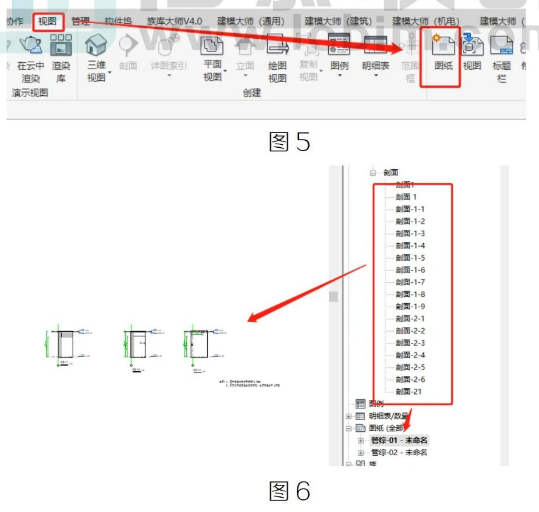Screen dimensions: 539x512
Task: Select 剖面-2-6 view in the tree
Action: (x=410, y=379)
